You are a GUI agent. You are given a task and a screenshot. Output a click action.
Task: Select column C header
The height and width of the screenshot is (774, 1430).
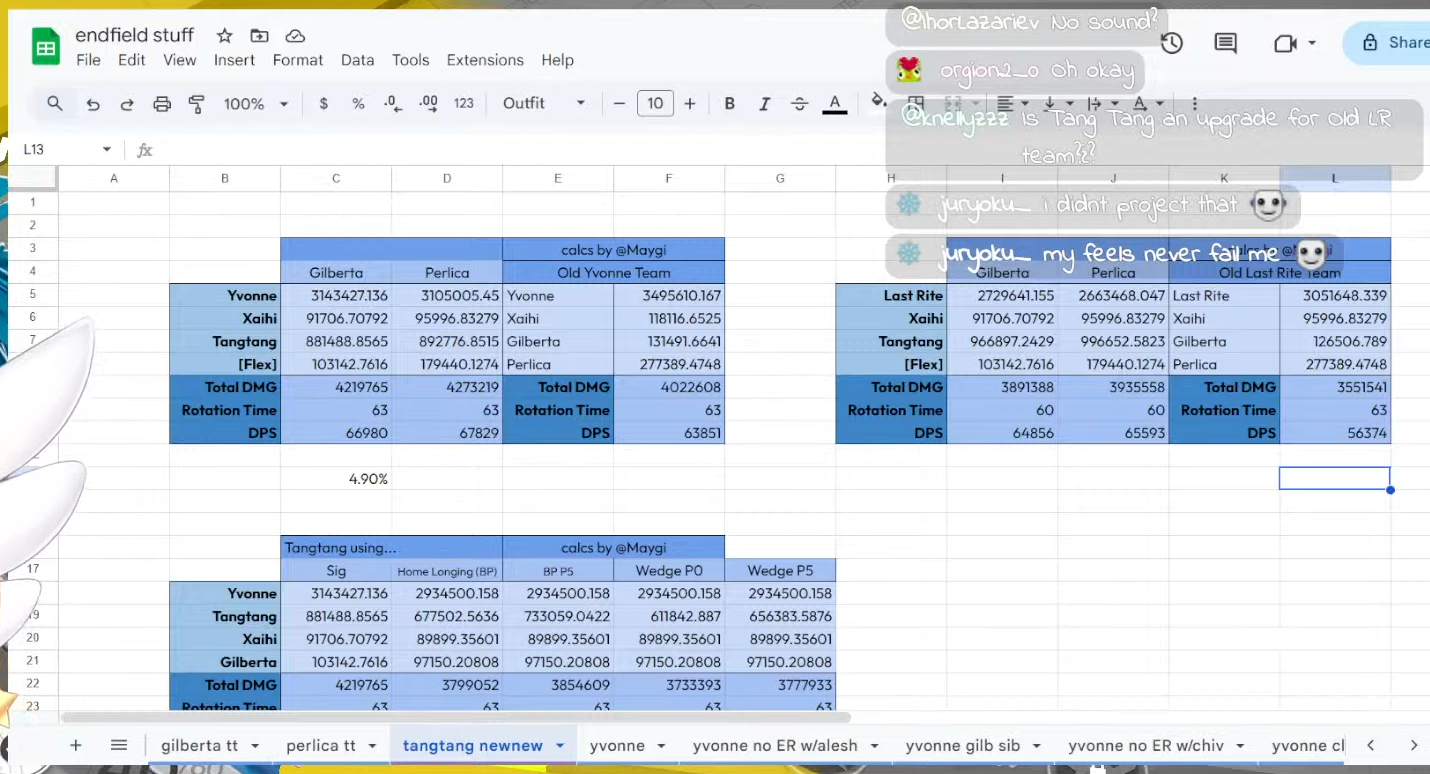pos(336,178)
